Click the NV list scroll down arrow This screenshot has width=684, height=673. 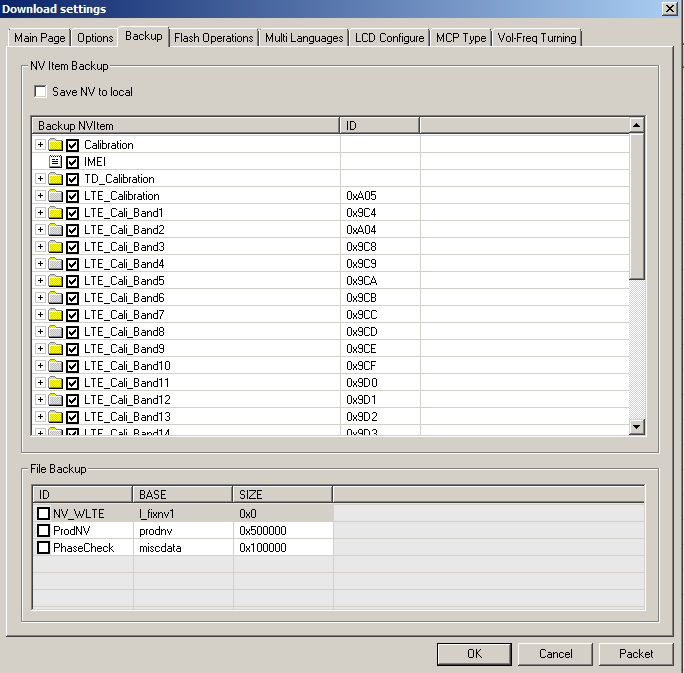pyautogui.click(x=636, y=427)
